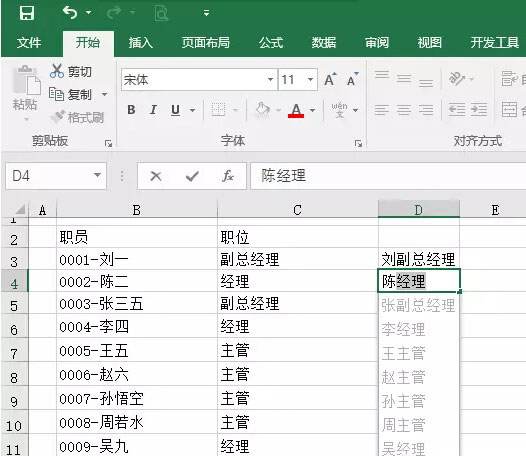Click the Align Left icon
The width and height of the screenshot is (526, 456).
click(382, 110)
